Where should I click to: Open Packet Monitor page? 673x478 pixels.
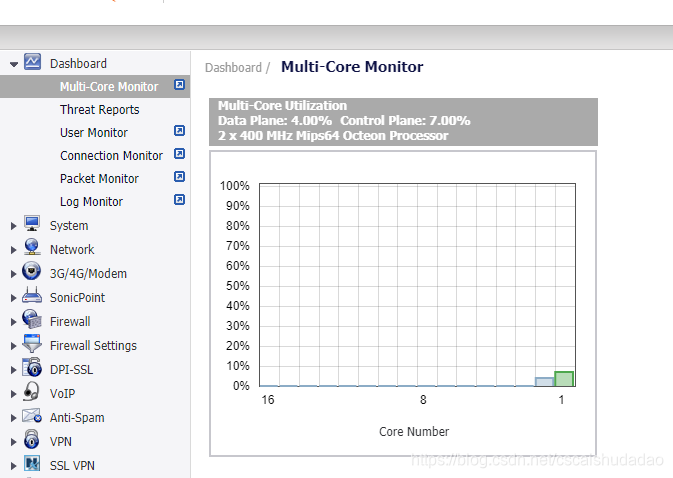click(x=99, y=179)
